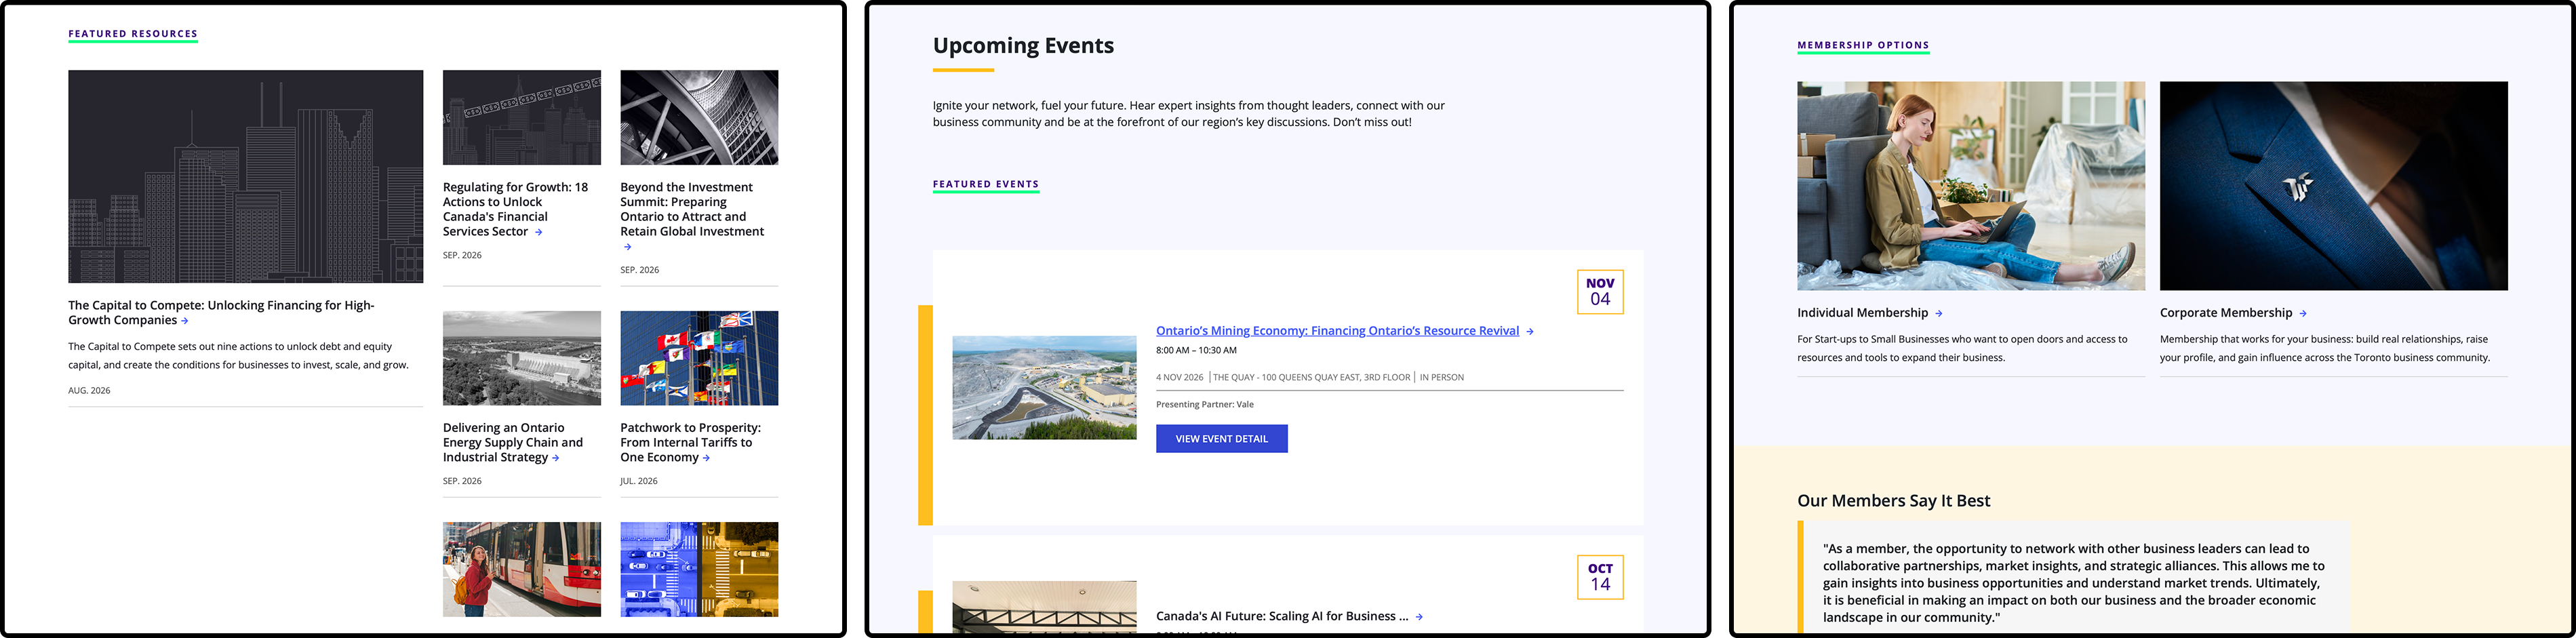Click the Regulating for Growth skyline thumbnail
2576x638 pixels.
[x=522, y=117]
